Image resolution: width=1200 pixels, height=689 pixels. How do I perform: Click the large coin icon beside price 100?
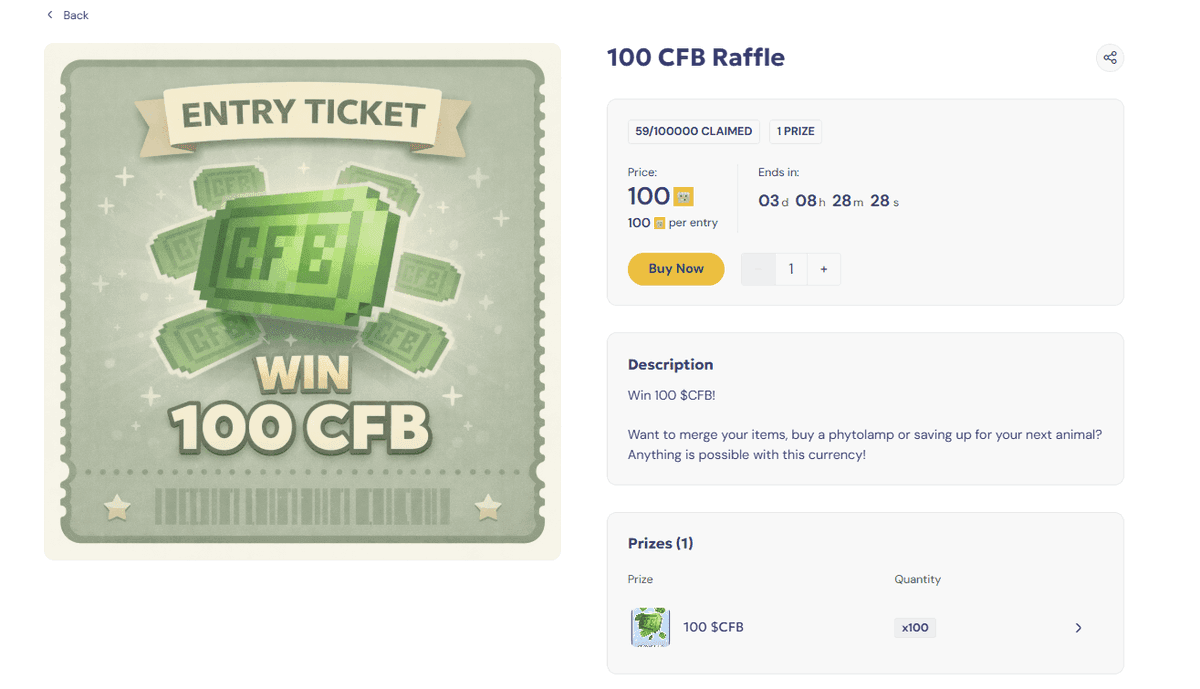(684, 197)
